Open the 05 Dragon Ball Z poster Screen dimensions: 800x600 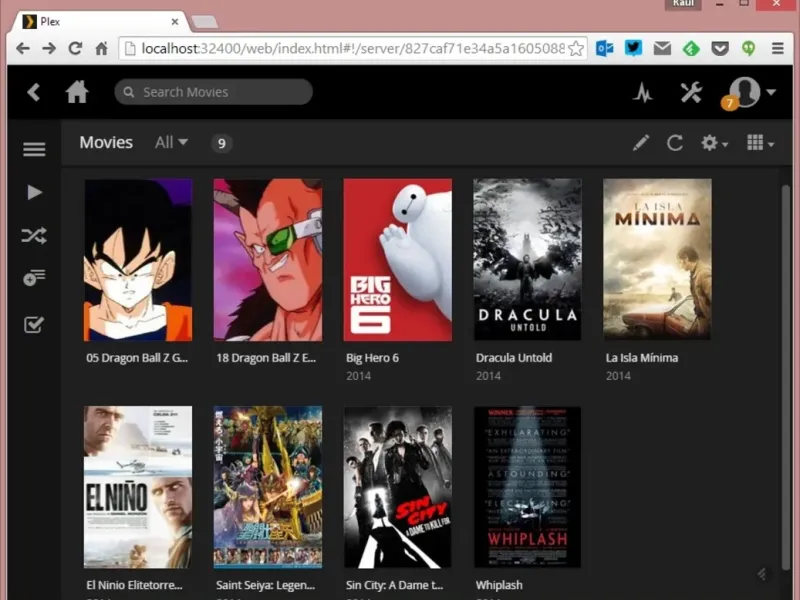(x=138, y=260)
